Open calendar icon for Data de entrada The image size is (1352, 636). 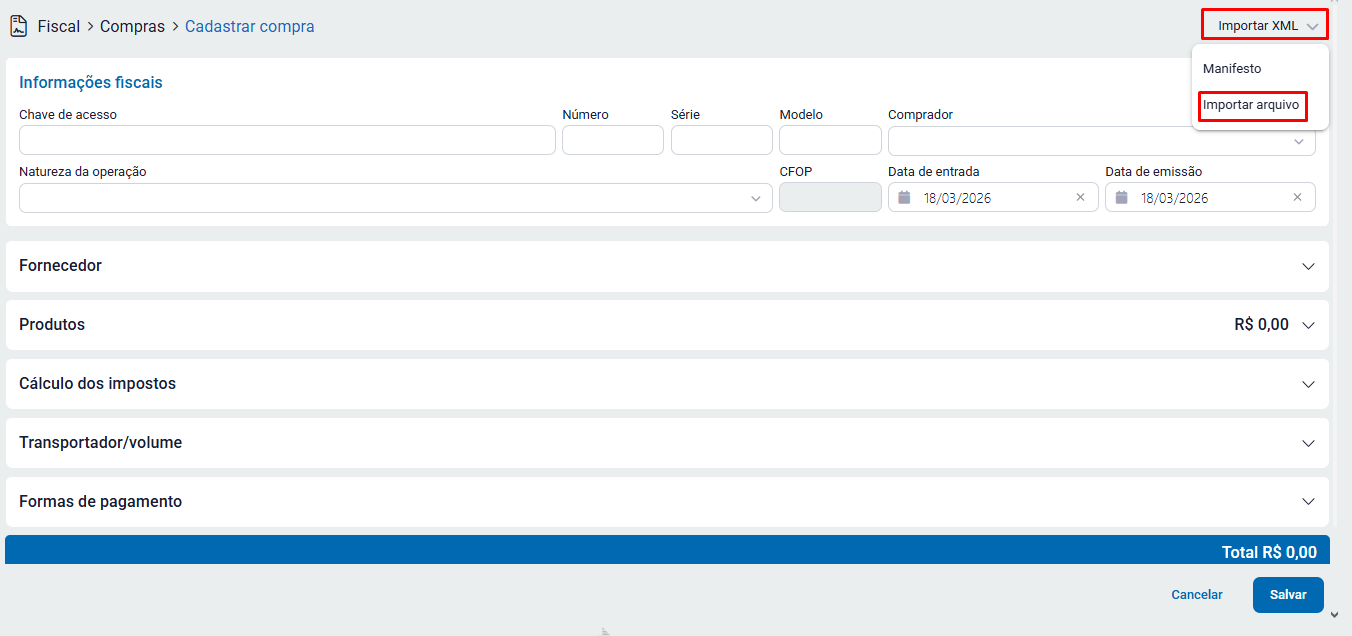point(904,198)
